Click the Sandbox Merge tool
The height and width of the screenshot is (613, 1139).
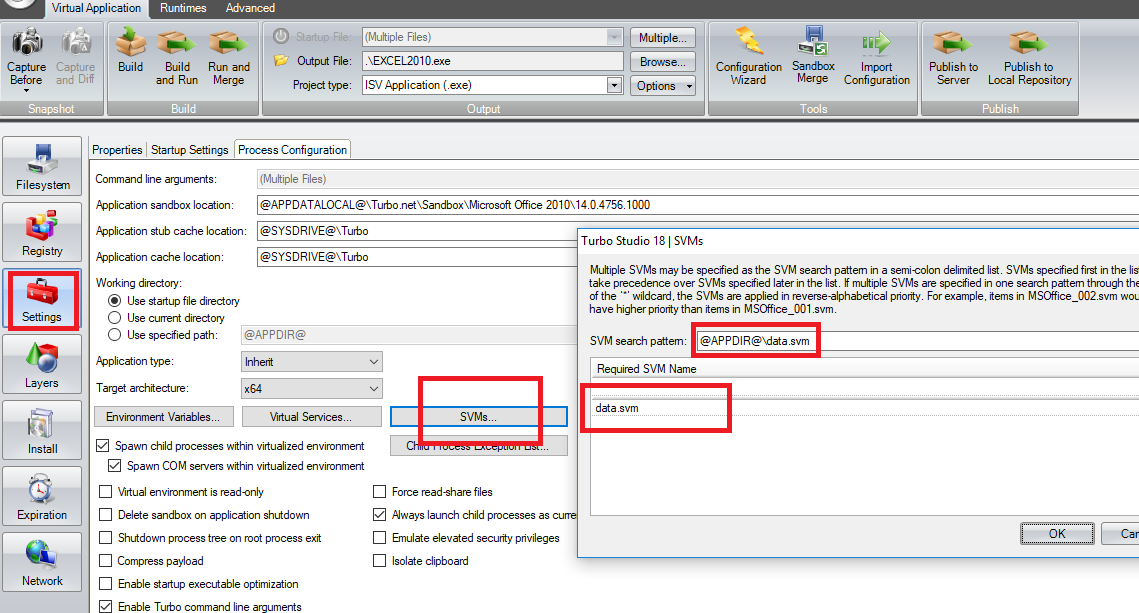pyautogui.click(x=812, y=57)
